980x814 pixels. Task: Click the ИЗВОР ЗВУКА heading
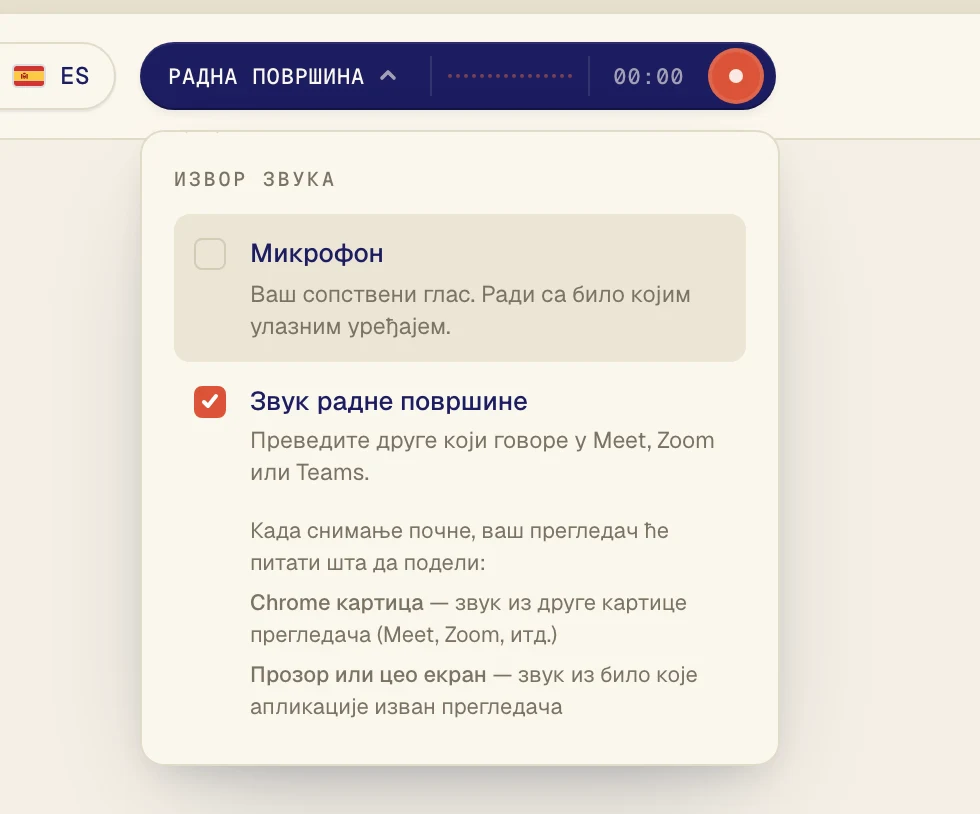pos(255,179)
